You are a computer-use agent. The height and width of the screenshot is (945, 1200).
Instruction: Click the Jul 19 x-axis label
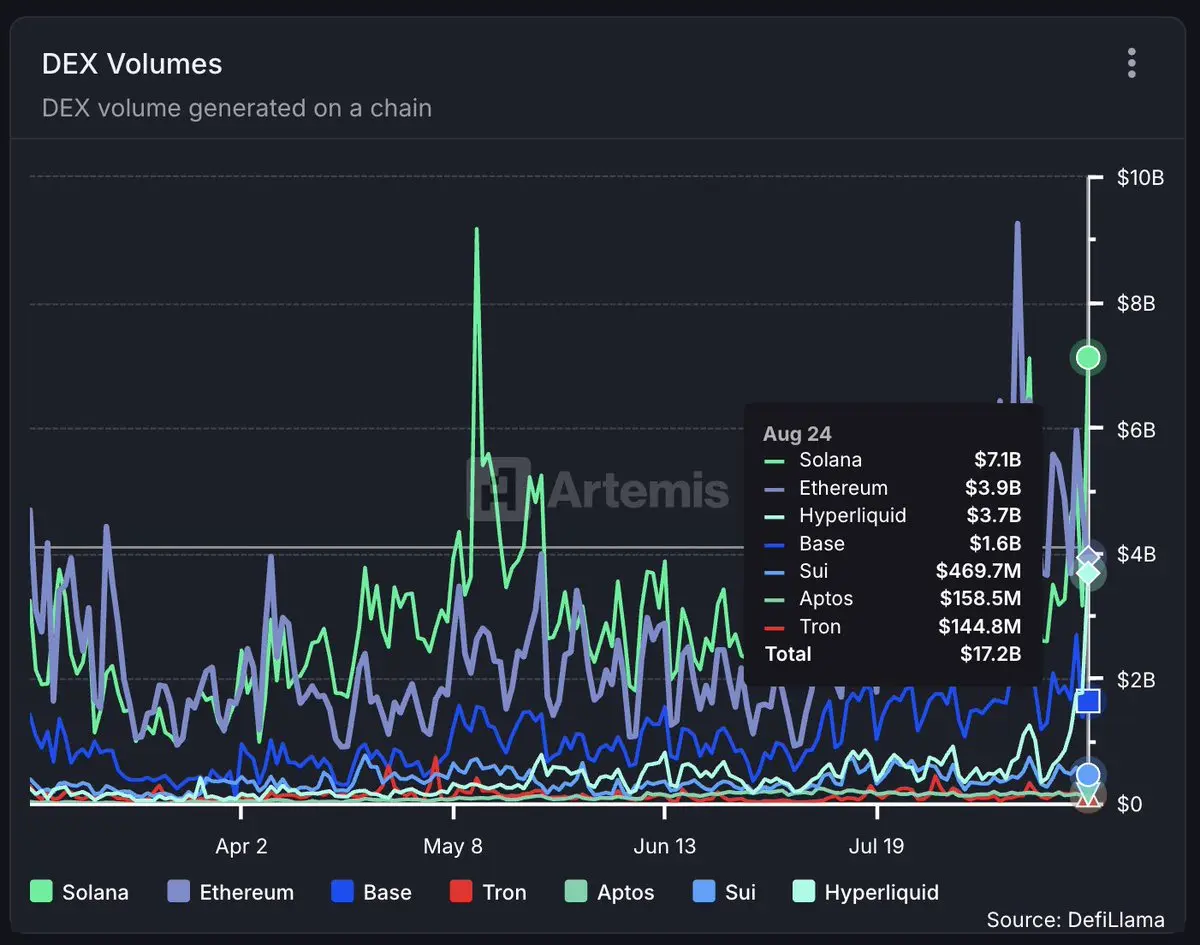(876, 846)
